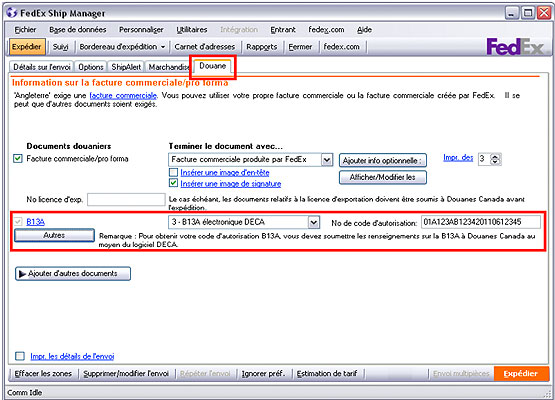Open the fedex.com menu item
This screenshot has width=555, height=400.
pos(326,30)
